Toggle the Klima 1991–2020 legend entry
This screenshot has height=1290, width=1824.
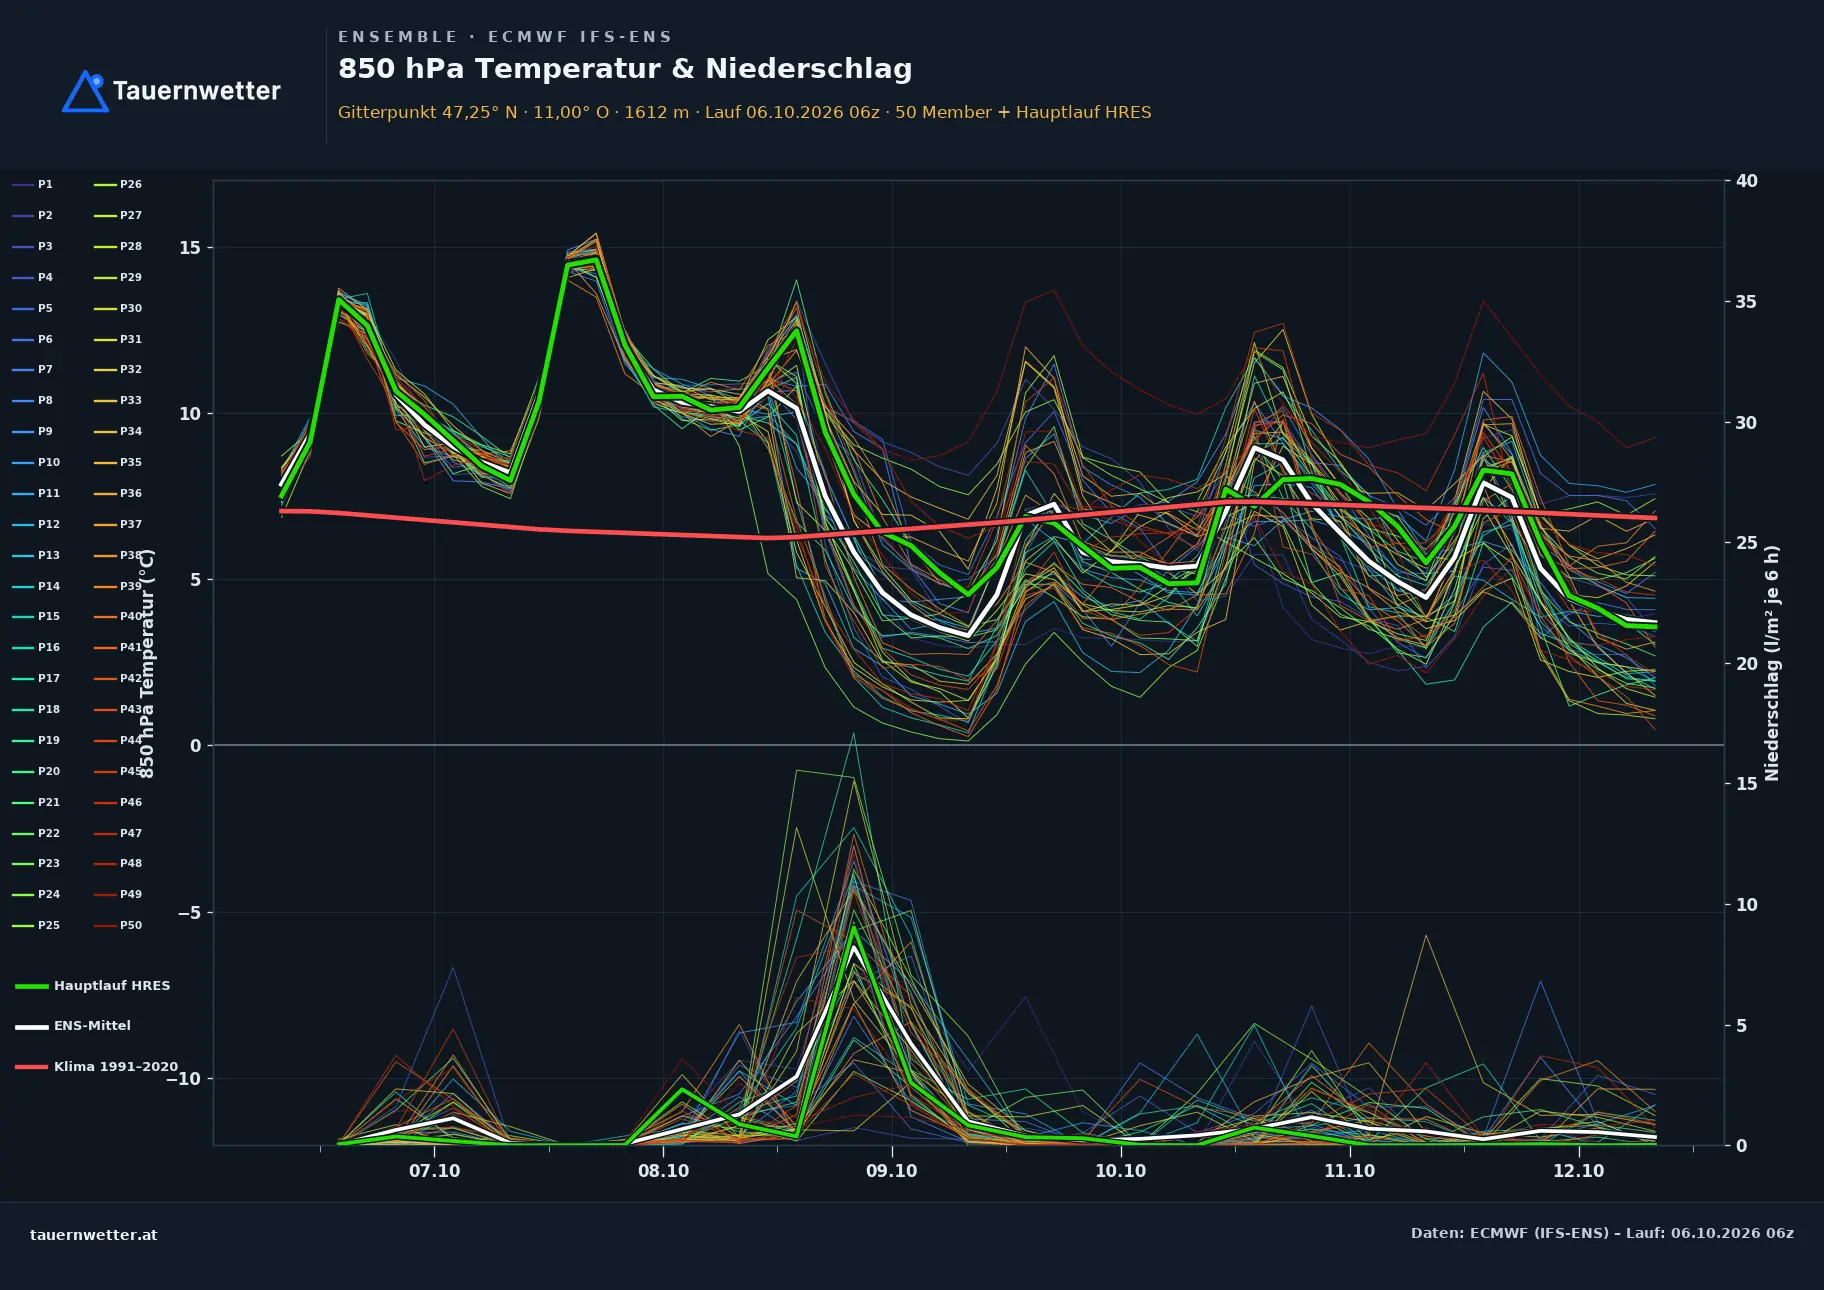(96, 1067)
